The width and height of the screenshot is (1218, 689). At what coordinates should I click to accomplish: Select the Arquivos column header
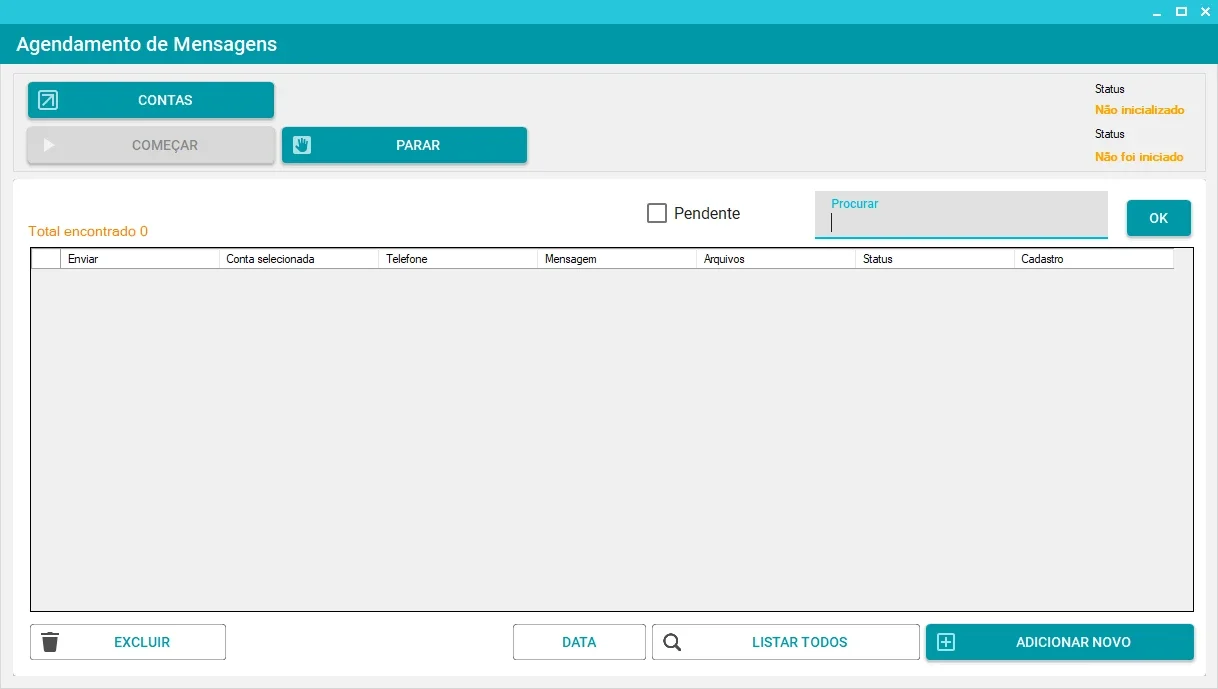(x=776, y=259)
